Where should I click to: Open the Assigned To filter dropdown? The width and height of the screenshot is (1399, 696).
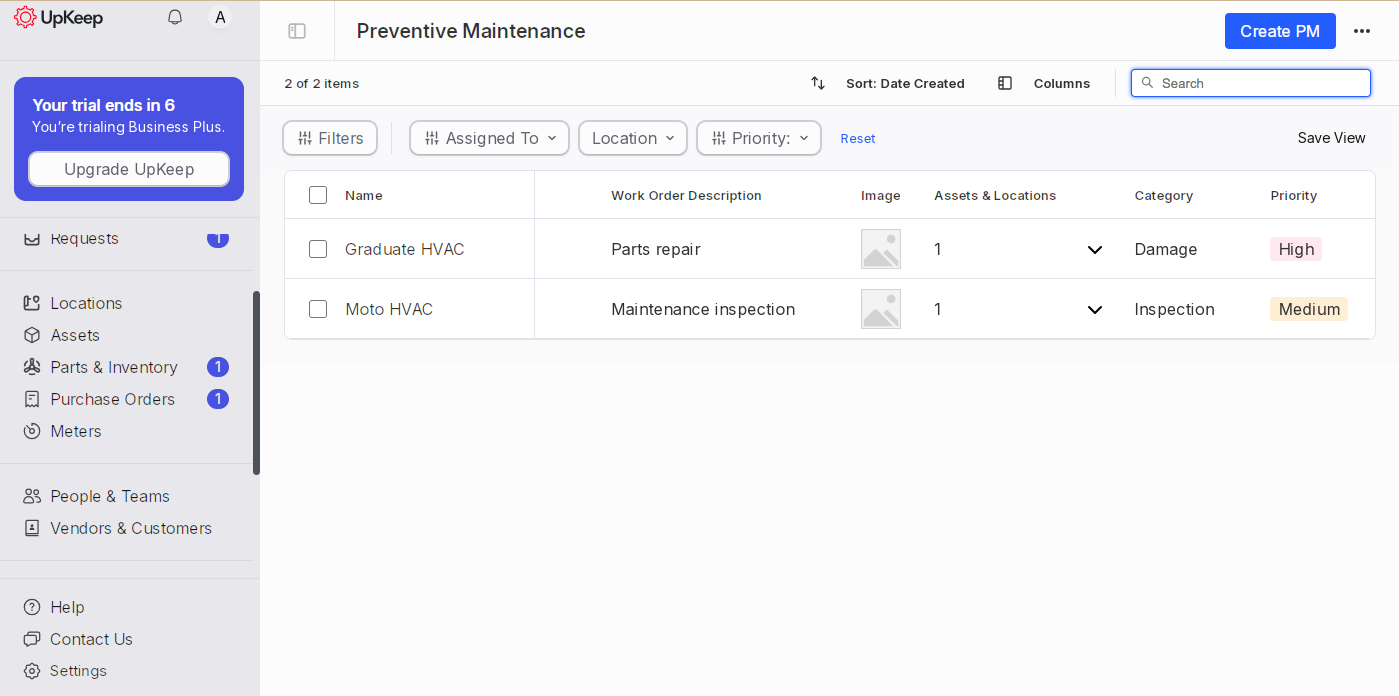click(x=489, y=138)
